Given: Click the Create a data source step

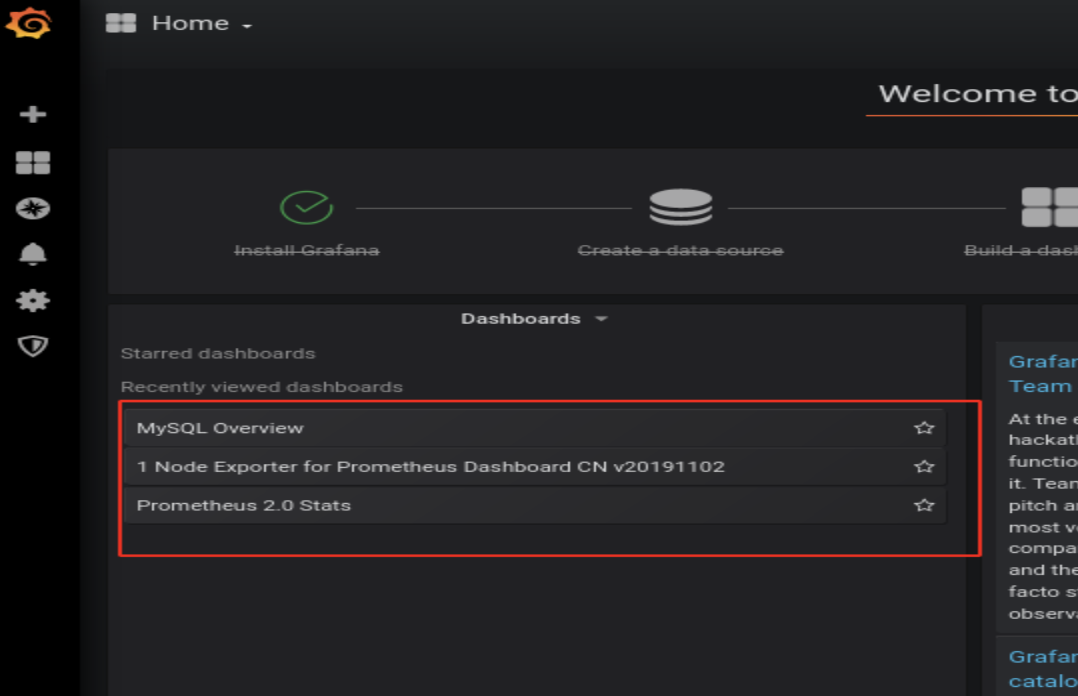Looking at the screenshot, I should [x=681, y=250].
